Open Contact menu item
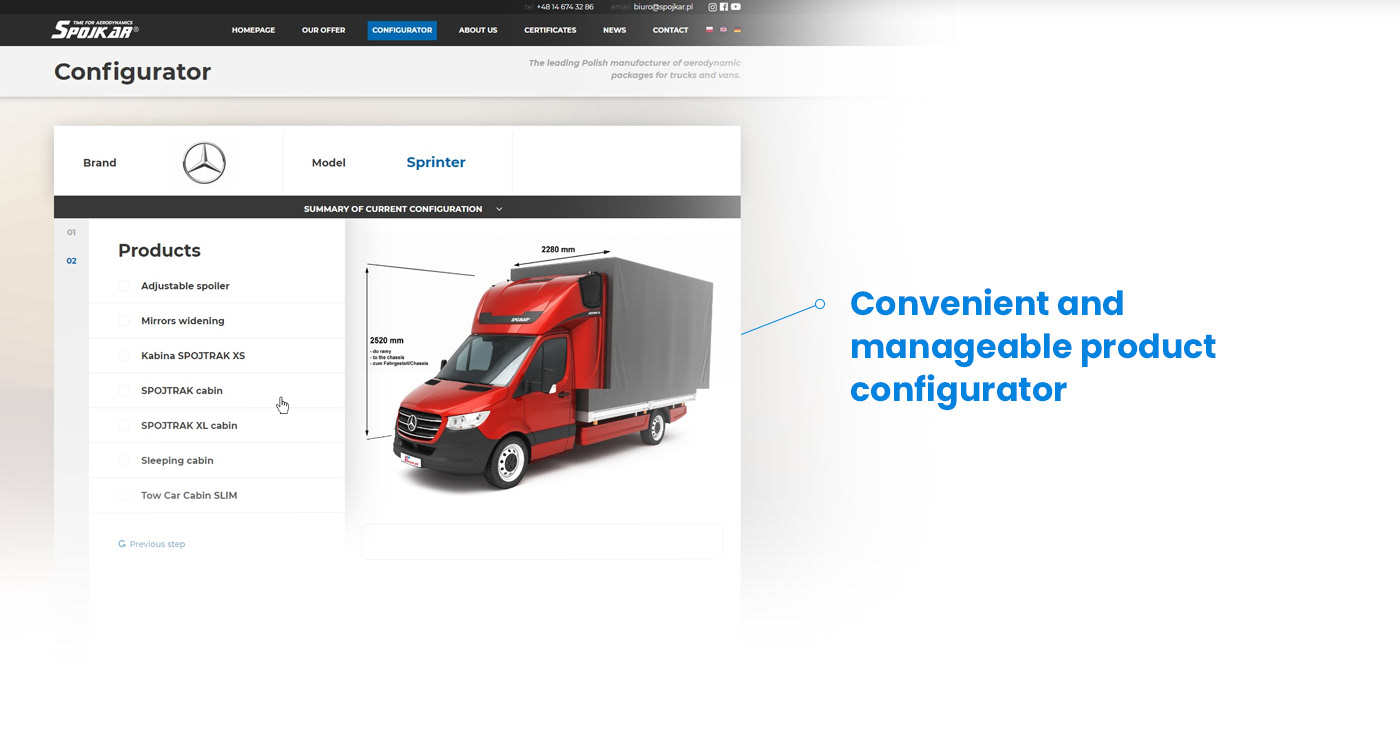The height and width of the screenshot is (749, 1400). pos(670,30)
